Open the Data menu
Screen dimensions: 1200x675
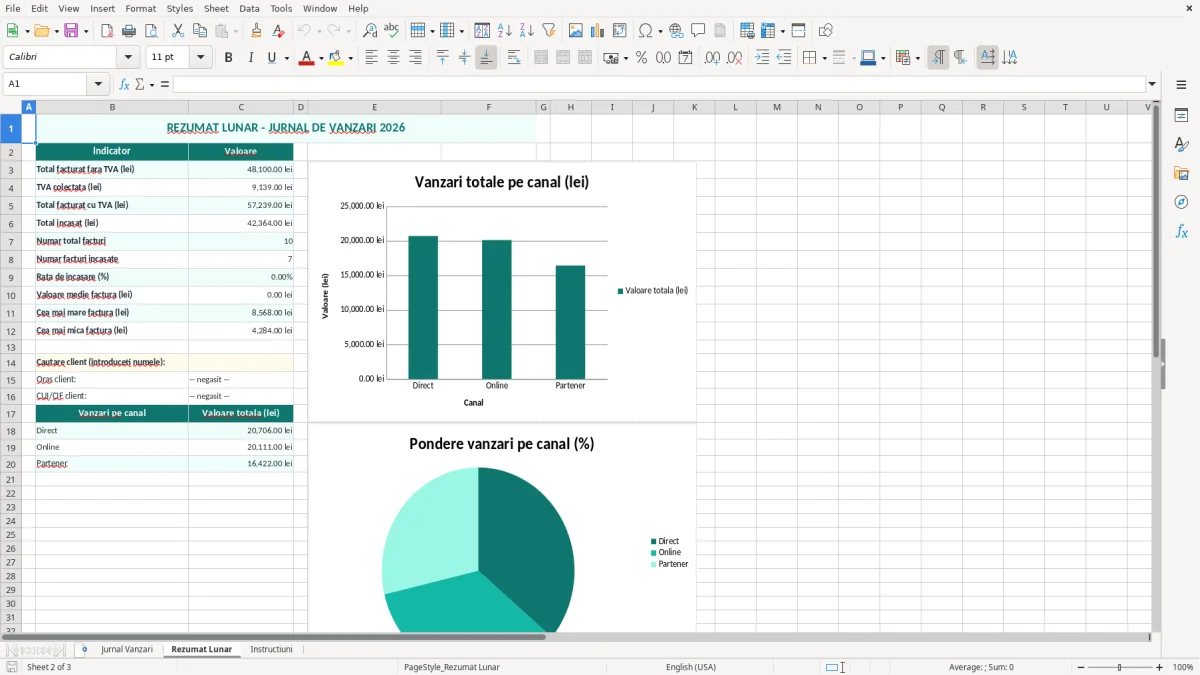(x=249, y=8)
